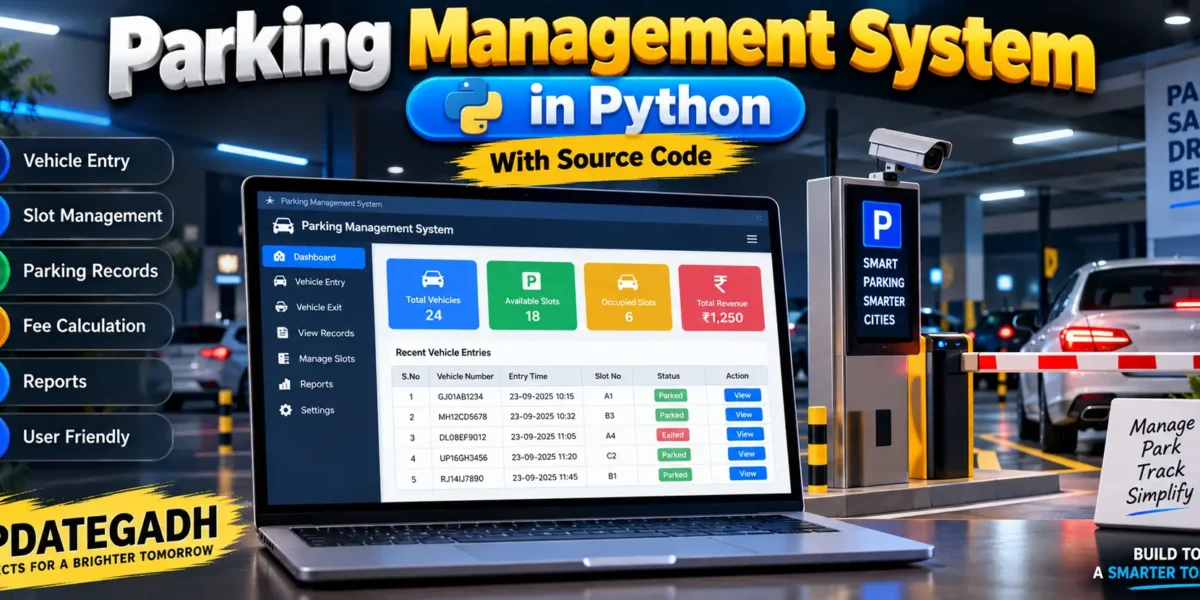Click the car icon next to Vehicle Entry in sidebar

(x=280, y=282)
